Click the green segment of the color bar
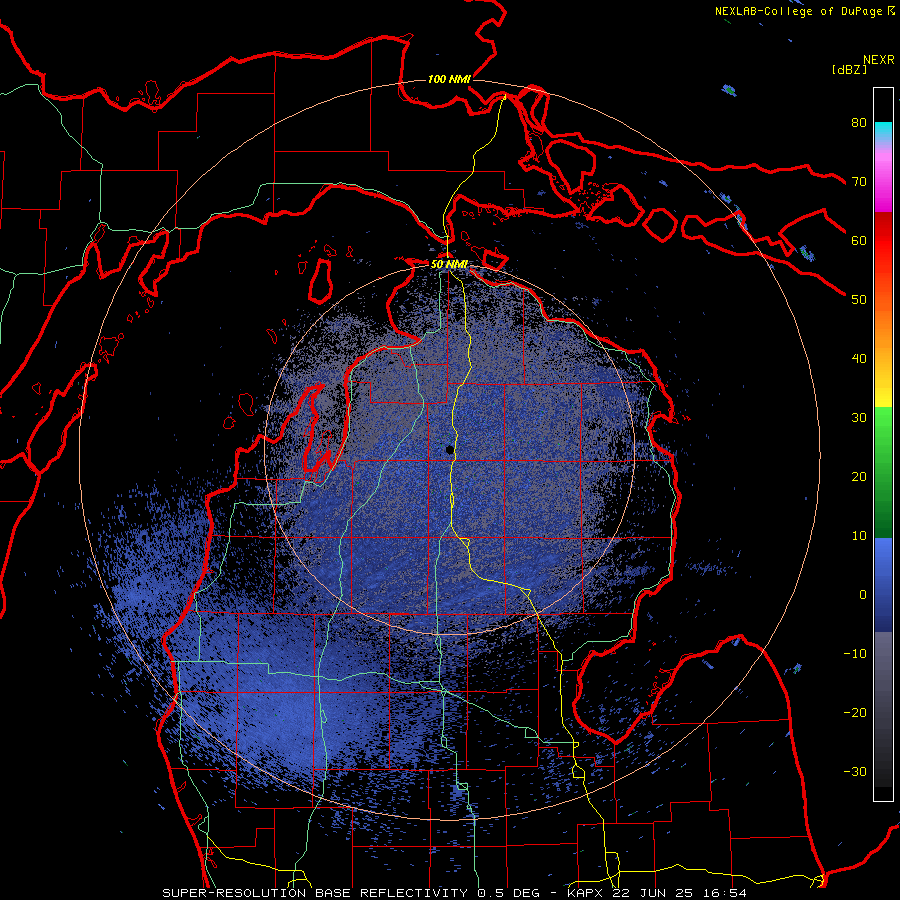 883,472
